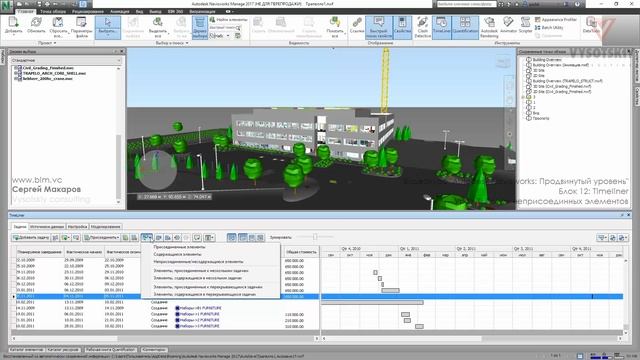Open the Autodesk Rendering tool
The image size is (640, 360).
[x=489, y=27]
